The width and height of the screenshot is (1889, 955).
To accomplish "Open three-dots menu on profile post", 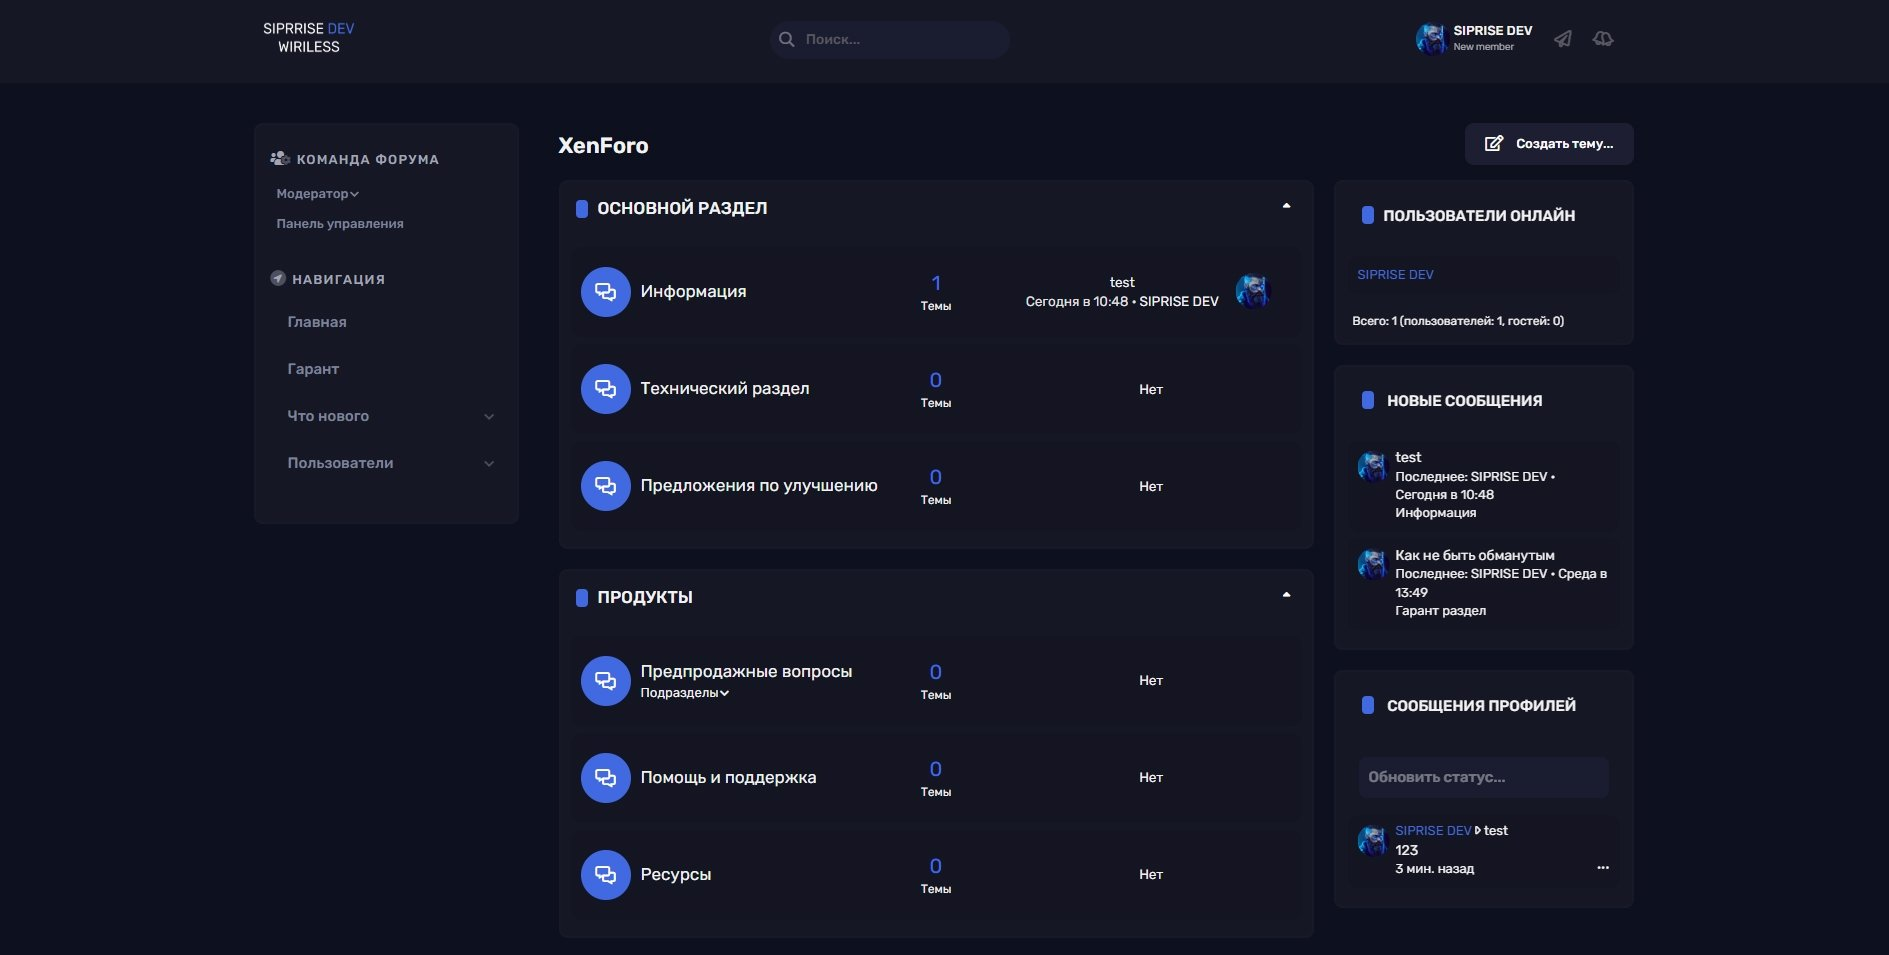I will pos(1603,868).
